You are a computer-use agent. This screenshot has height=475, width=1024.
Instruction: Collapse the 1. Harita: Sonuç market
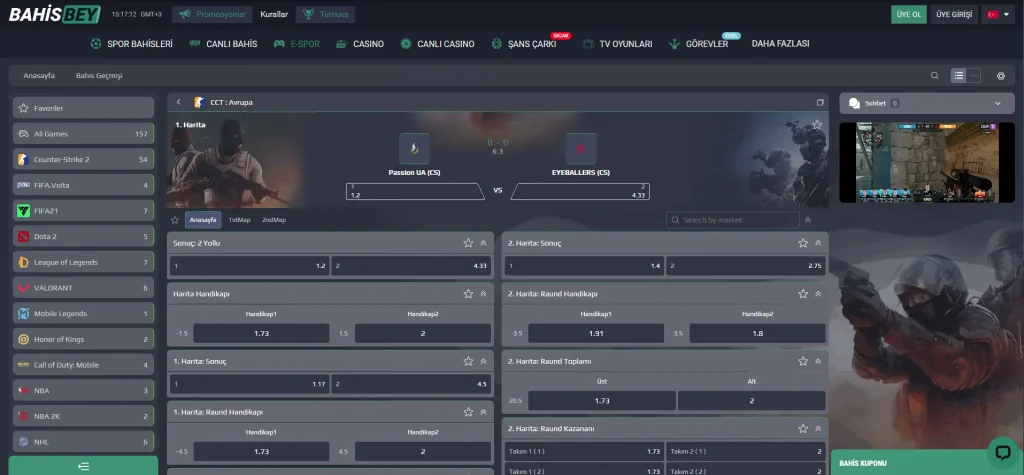[x=483, y=361]
